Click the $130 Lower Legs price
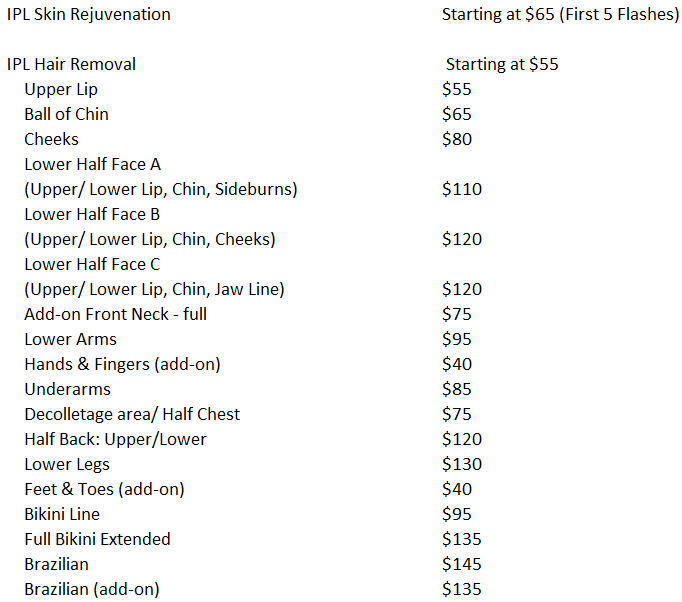Image resolution: width=682 pixels, height=602 pixels. 461,464
